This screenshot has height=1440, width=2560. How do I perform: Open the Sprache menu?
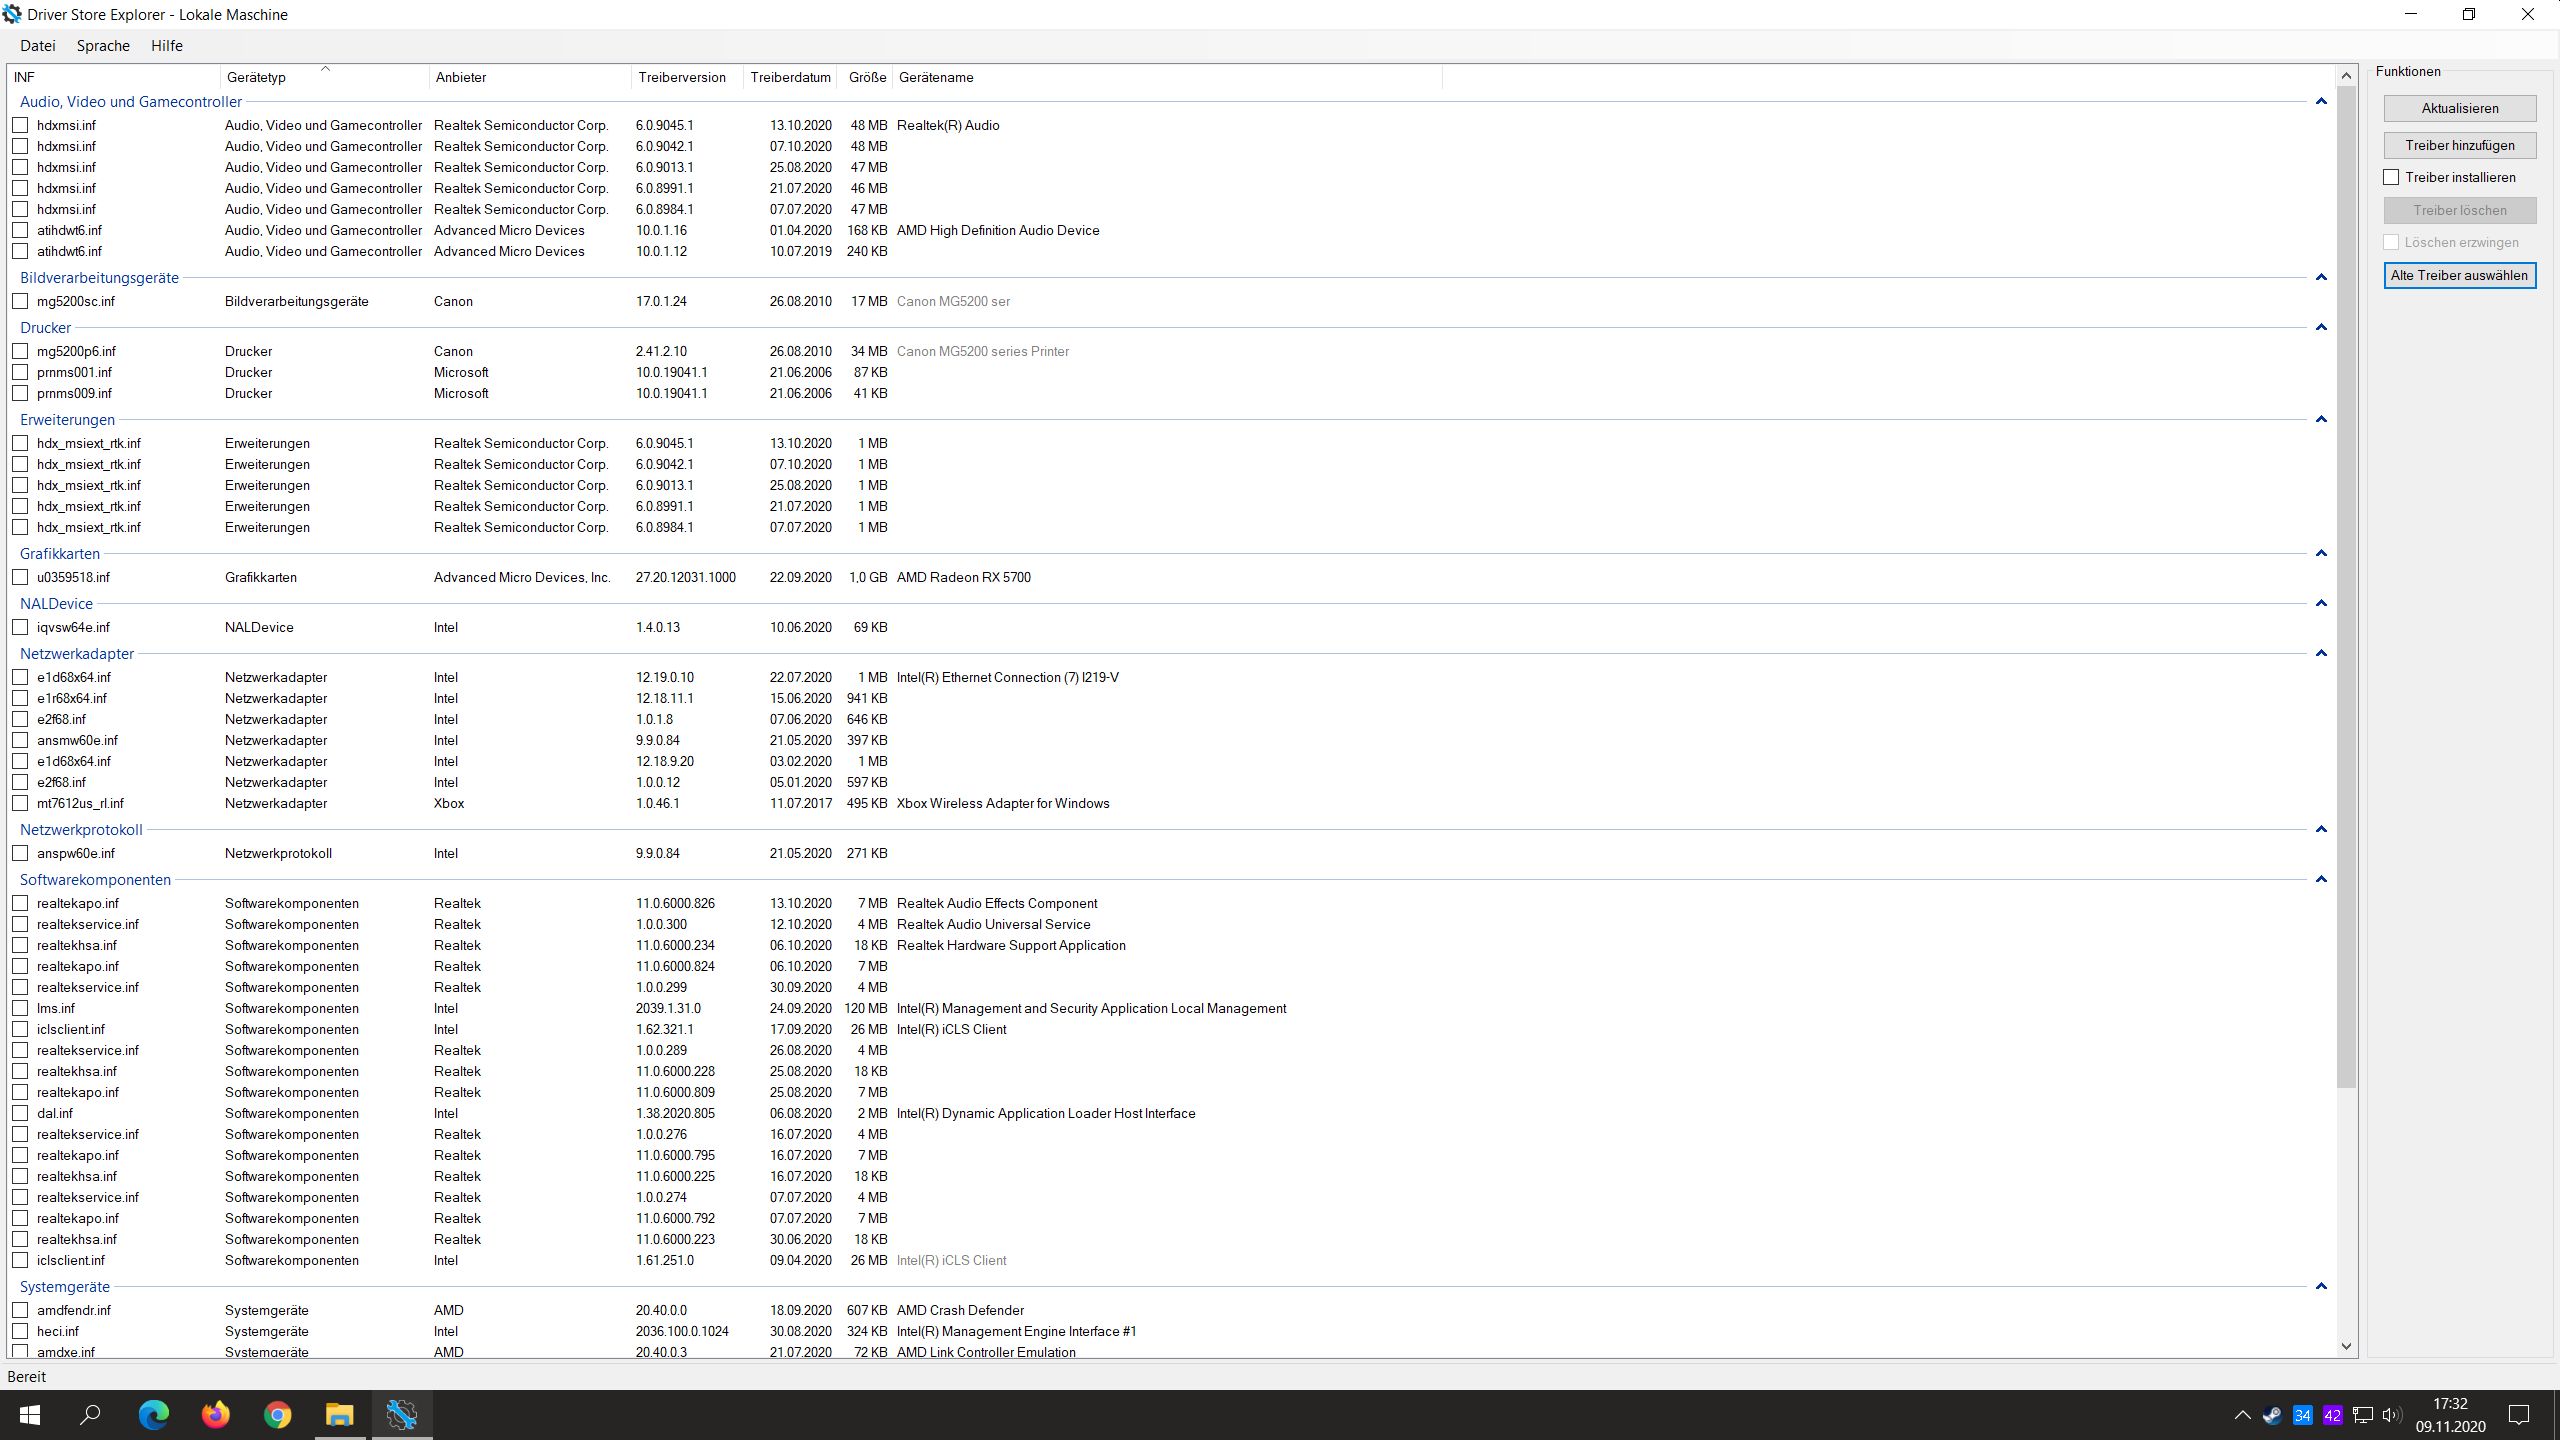point(103,45)
